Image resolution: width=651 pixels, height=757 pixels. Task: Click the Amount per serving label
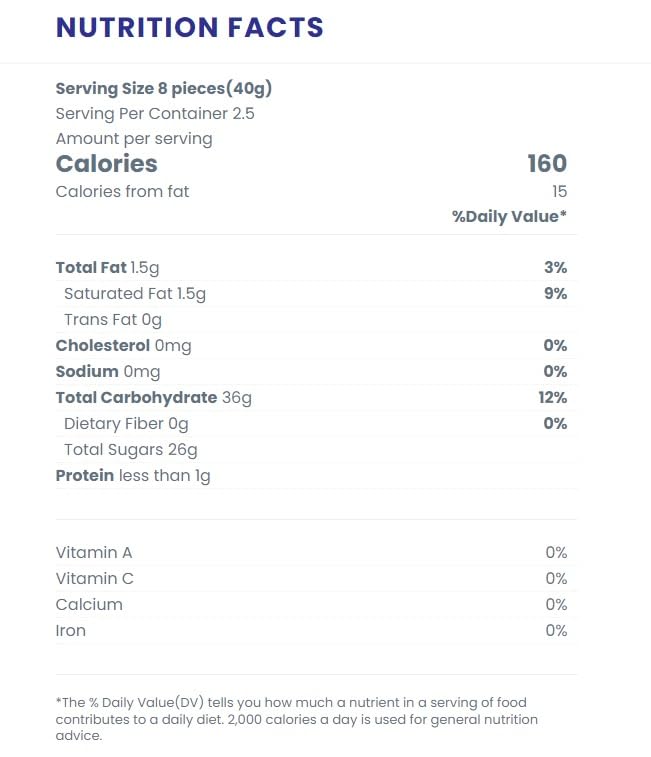[x=134, y=139]
